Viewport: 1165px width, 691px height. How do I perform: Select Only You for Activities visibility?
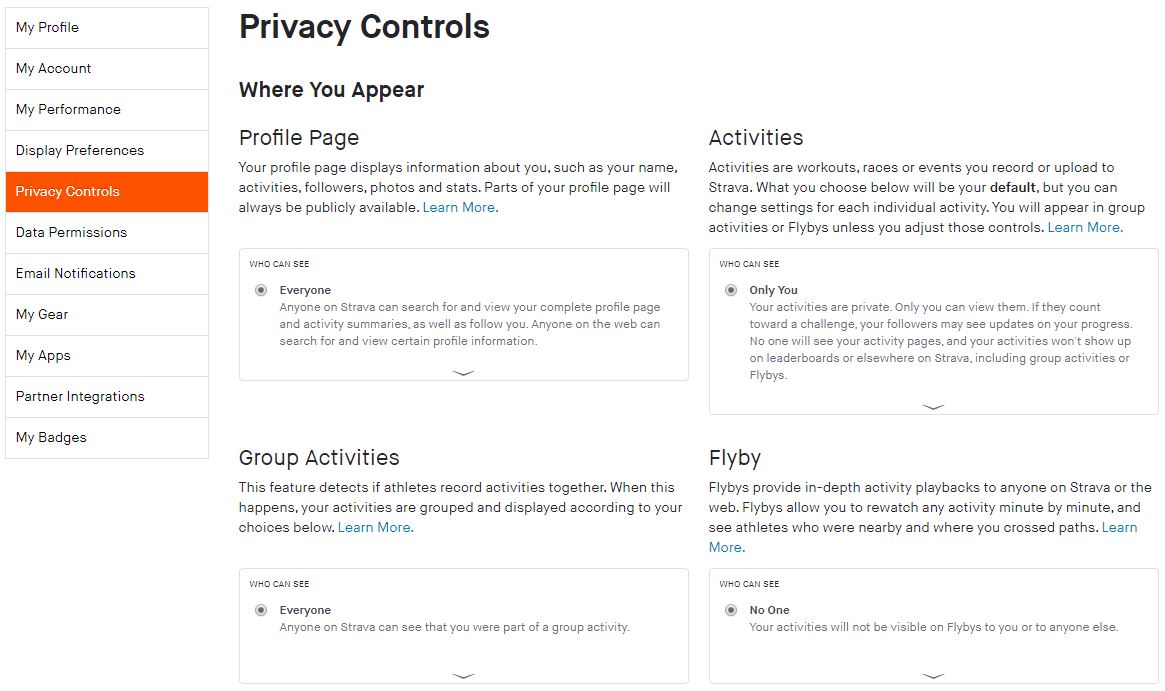[731, 290]
